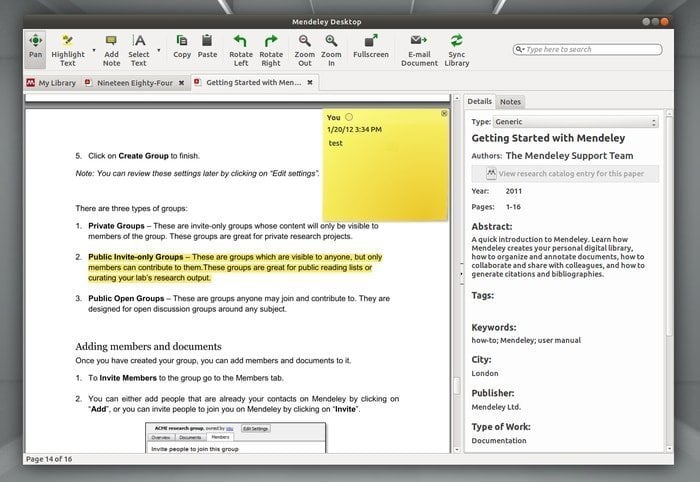Screen dimensions: 700x482
Task: Click the Pages value 1-16
Action: pos(513,207)
